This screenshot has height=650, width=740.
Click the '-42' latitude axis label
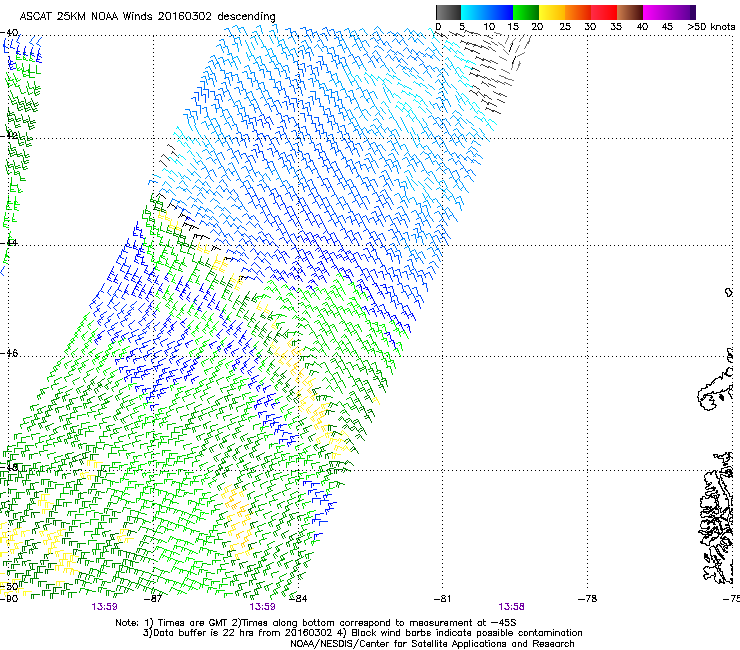tap(9, 135)
